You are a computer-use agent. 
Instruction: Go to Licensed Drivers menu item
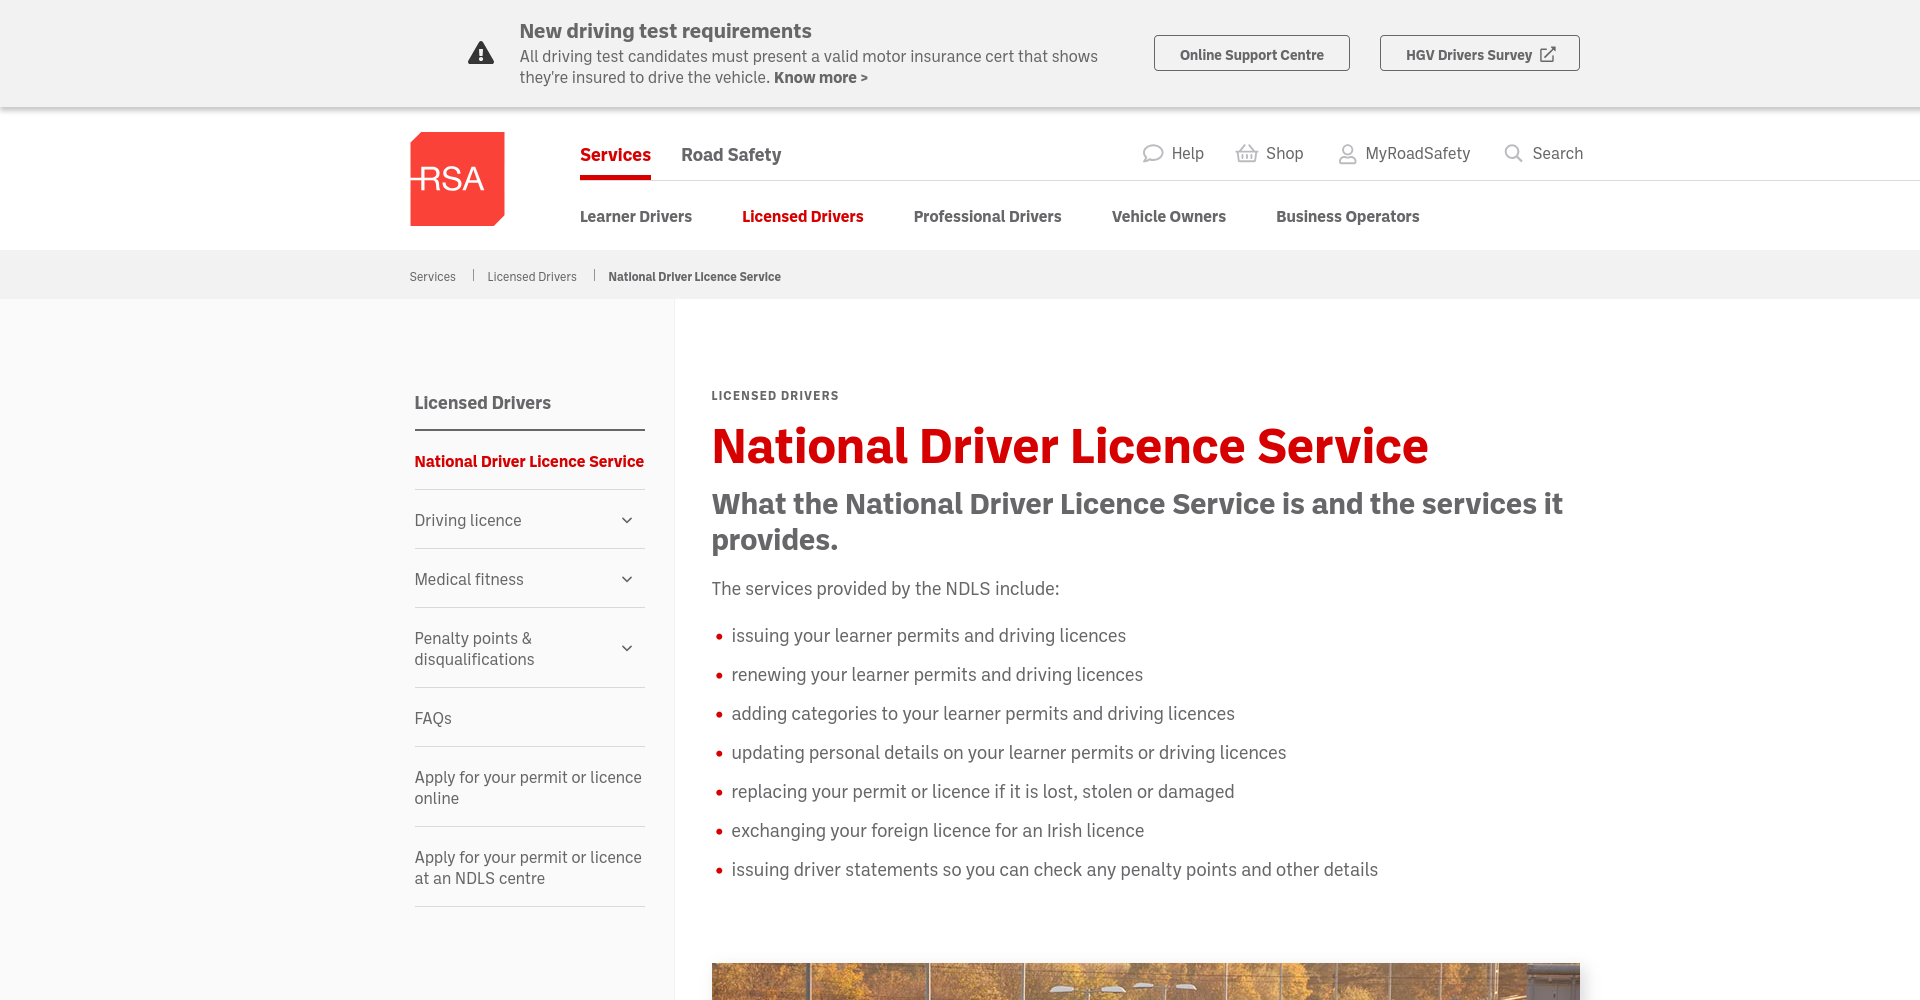coord(803,216)
